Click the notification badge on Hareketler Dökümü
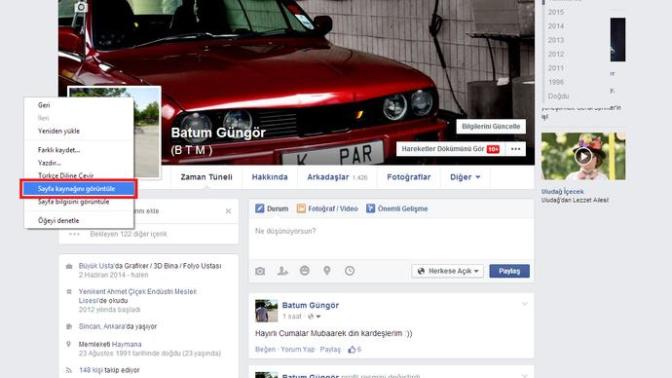Image resolution: width=672 pixels, height=378 pixels. tap(493, 149)
